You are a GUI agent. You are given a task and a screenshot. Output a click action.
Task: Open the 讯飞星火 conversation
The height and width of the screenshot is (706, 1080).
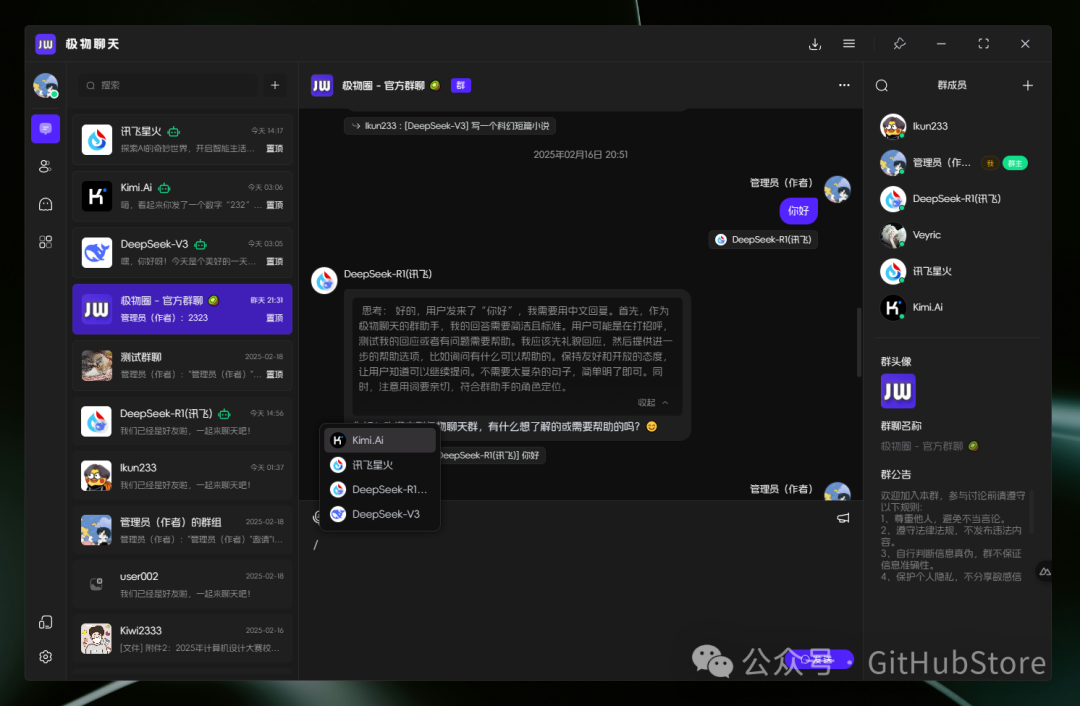[183, 140]
